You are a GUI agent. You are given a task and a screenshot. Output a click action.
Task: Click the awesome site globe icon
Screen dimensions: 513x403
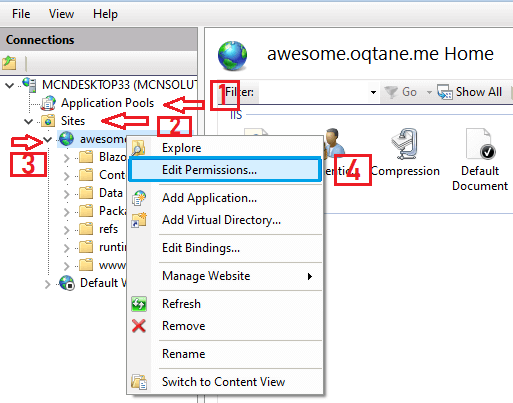click(67, 139)
